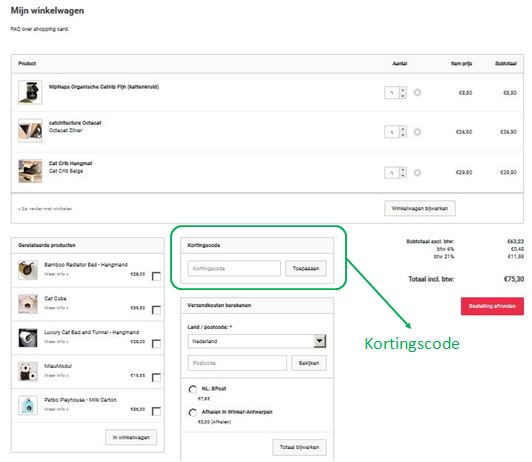532x462 pixels.
Task: Decrease quantity of Cat Crib Hangmat
Action: click(x=403, y=176)
